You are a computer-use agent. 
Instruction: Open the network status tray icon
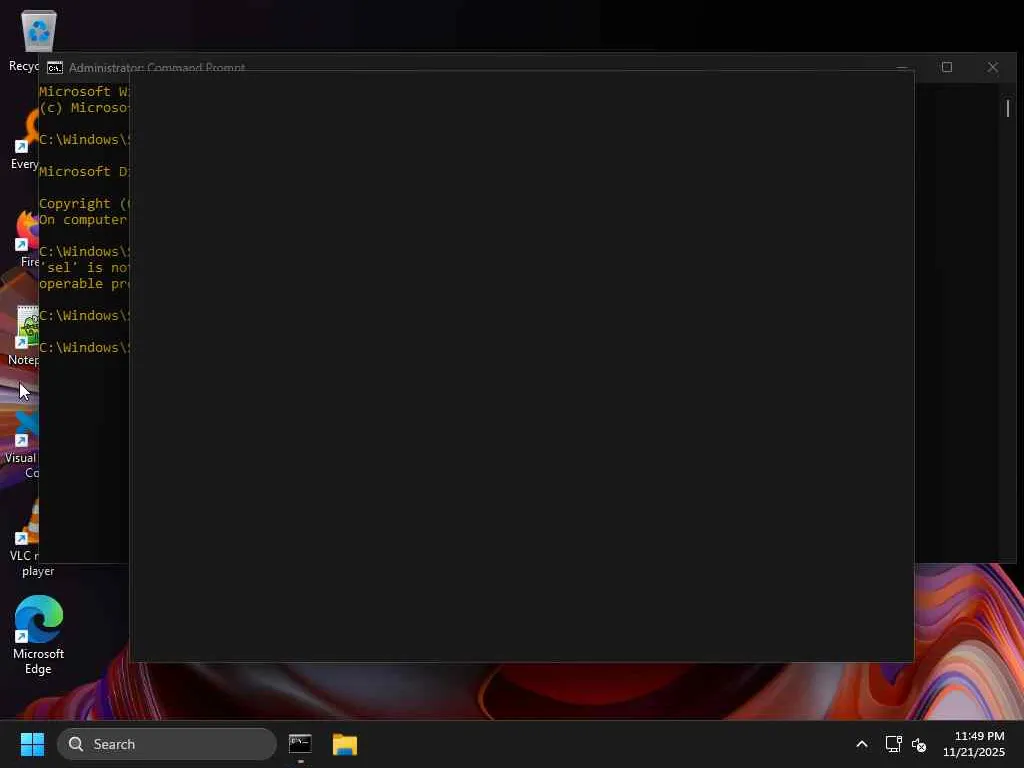pos(893,744)
